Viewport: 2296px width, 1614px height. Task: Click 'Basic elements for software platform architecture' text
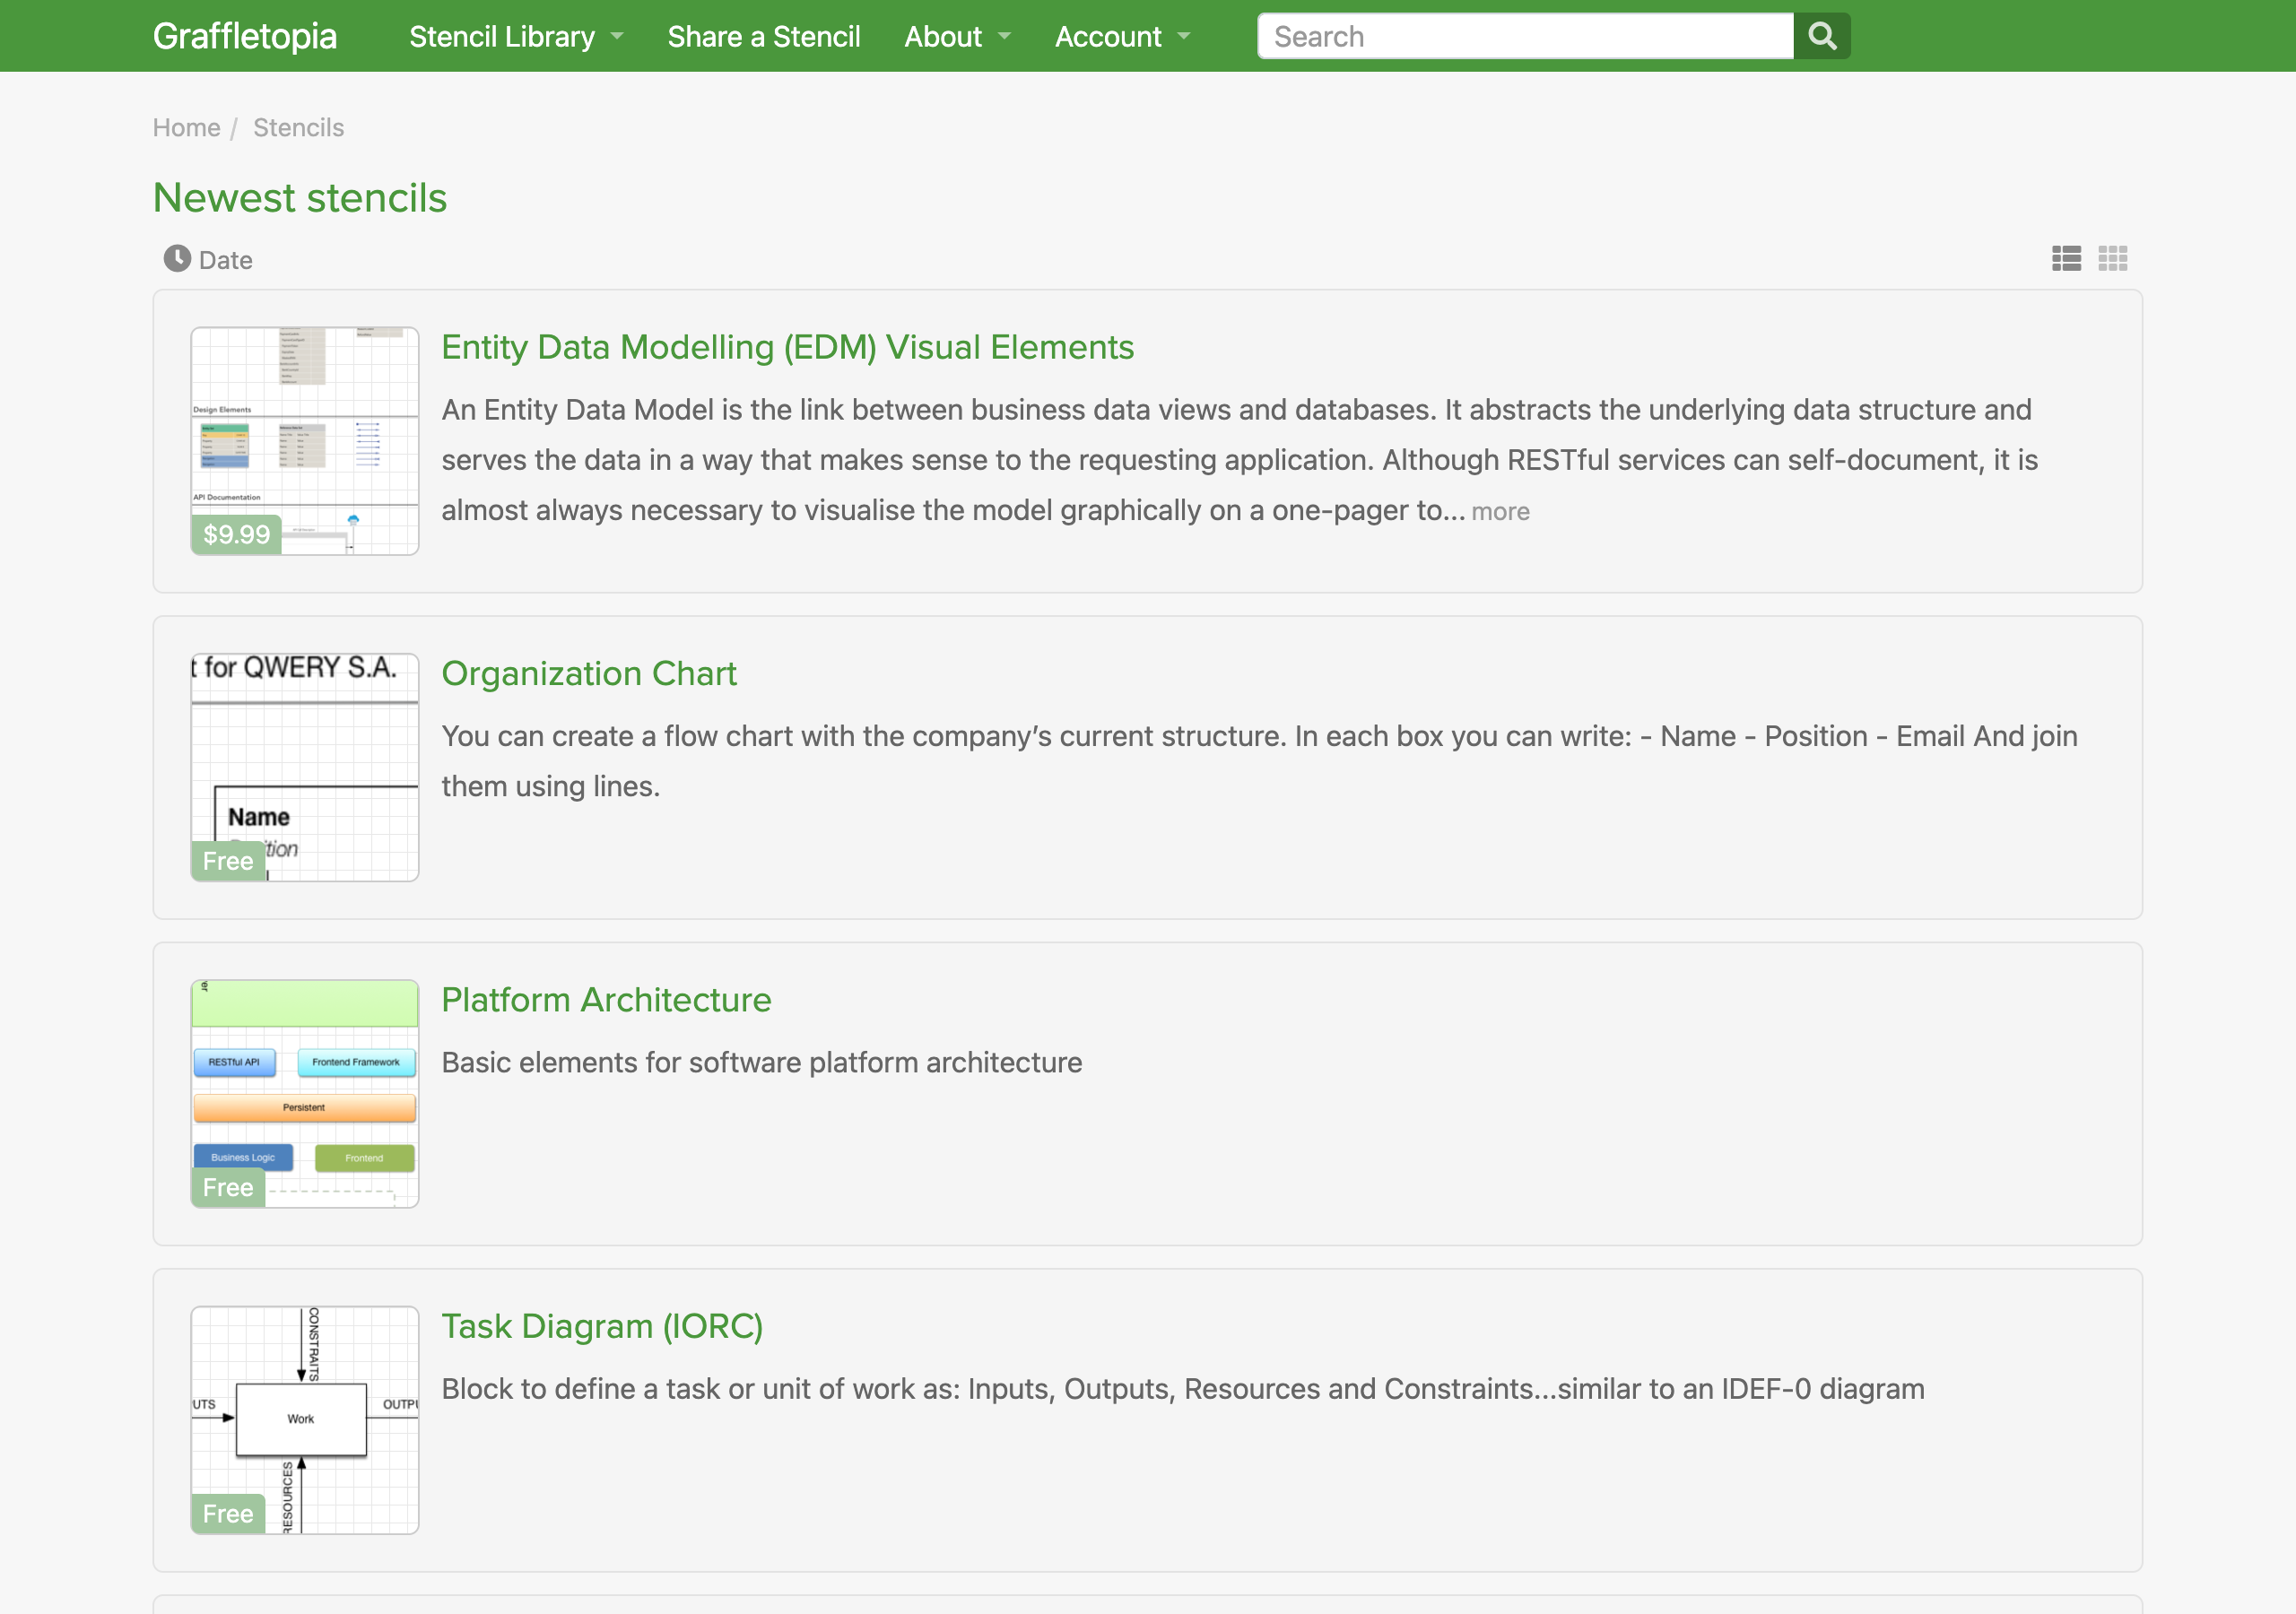click(762, 1062)
